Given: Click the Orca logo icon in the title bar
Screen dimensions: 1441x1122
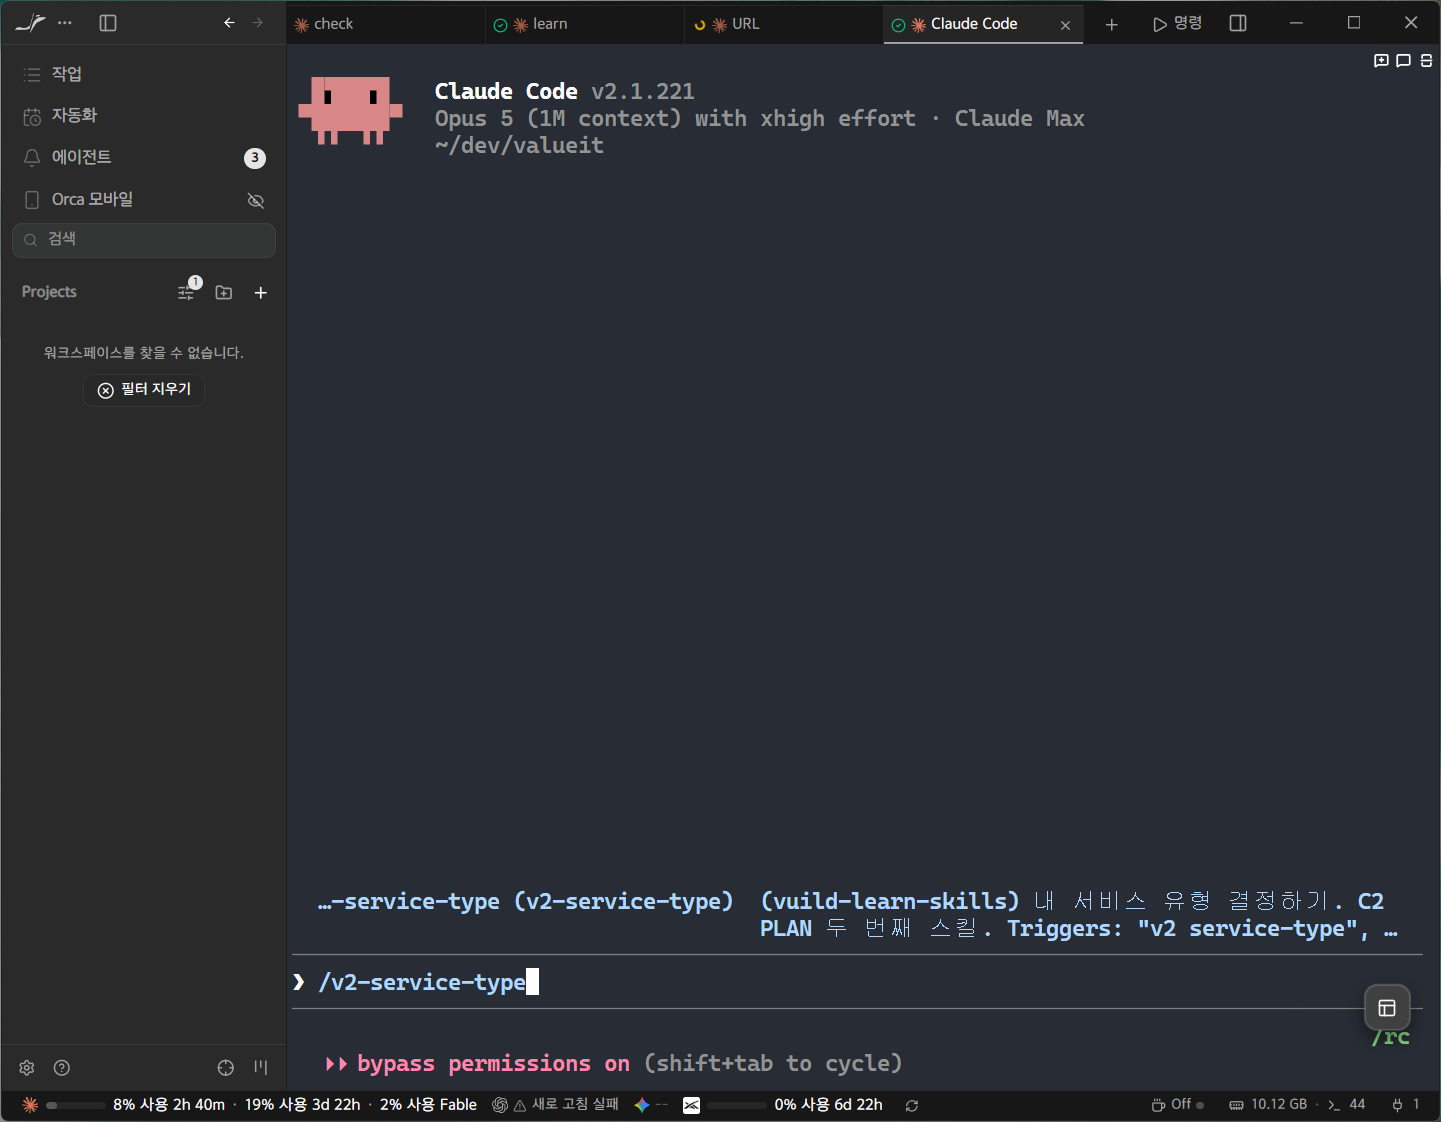Looking at the screenshot, I should [x=30, y=23].
